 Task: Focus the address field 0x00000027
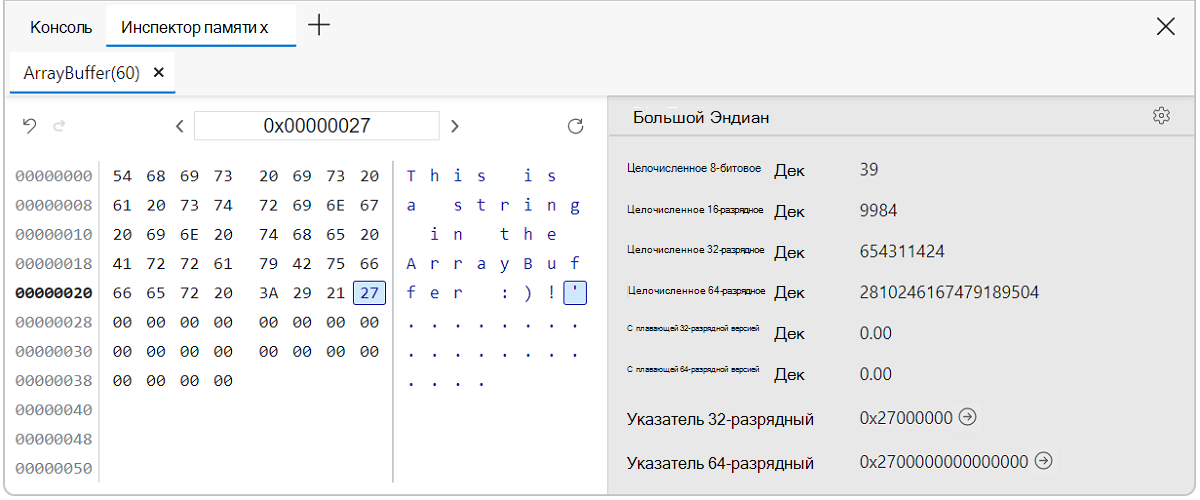tap(317, 126)
